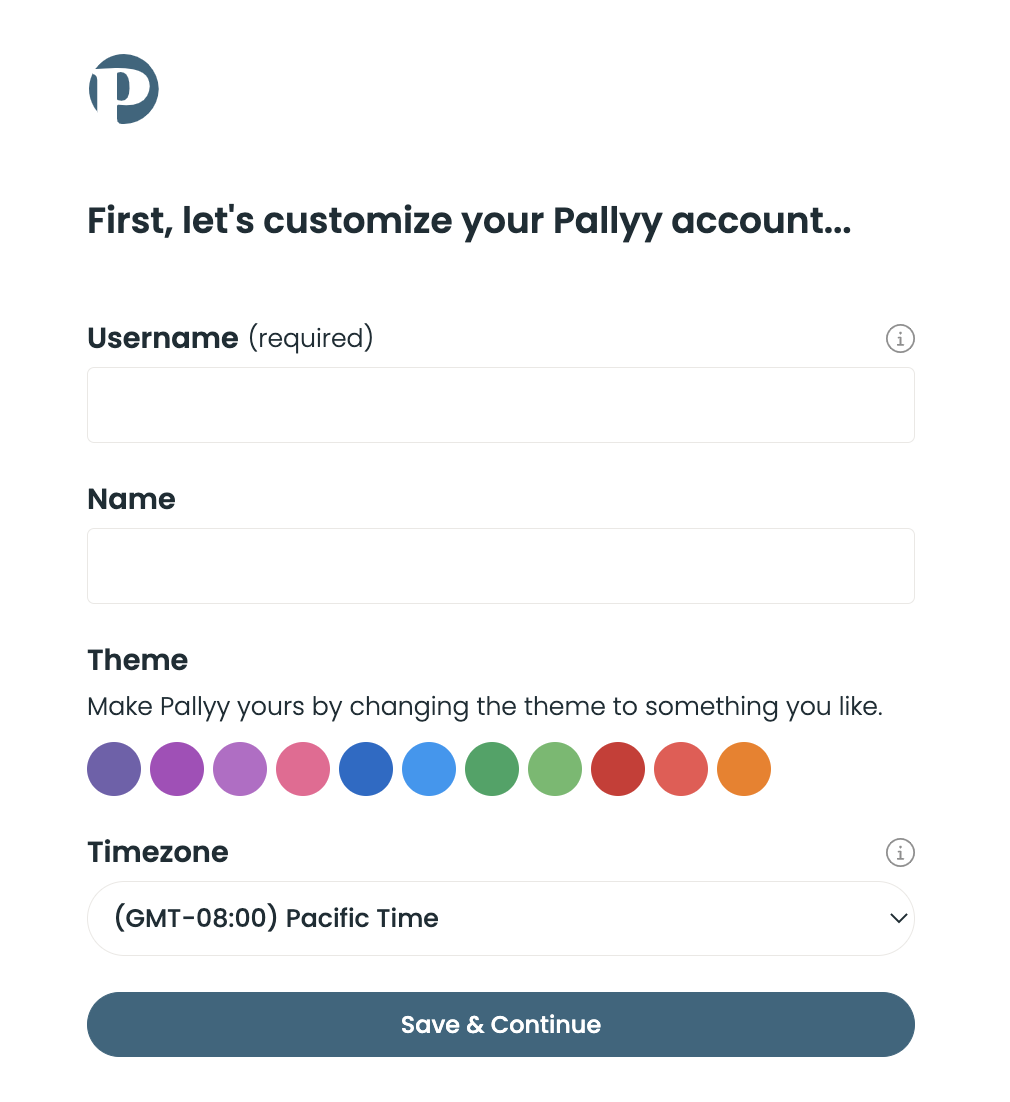Open the Timezone dropdown
Image resolution: width=1010 pixels, height=1102 pixels.
[500, 918]
